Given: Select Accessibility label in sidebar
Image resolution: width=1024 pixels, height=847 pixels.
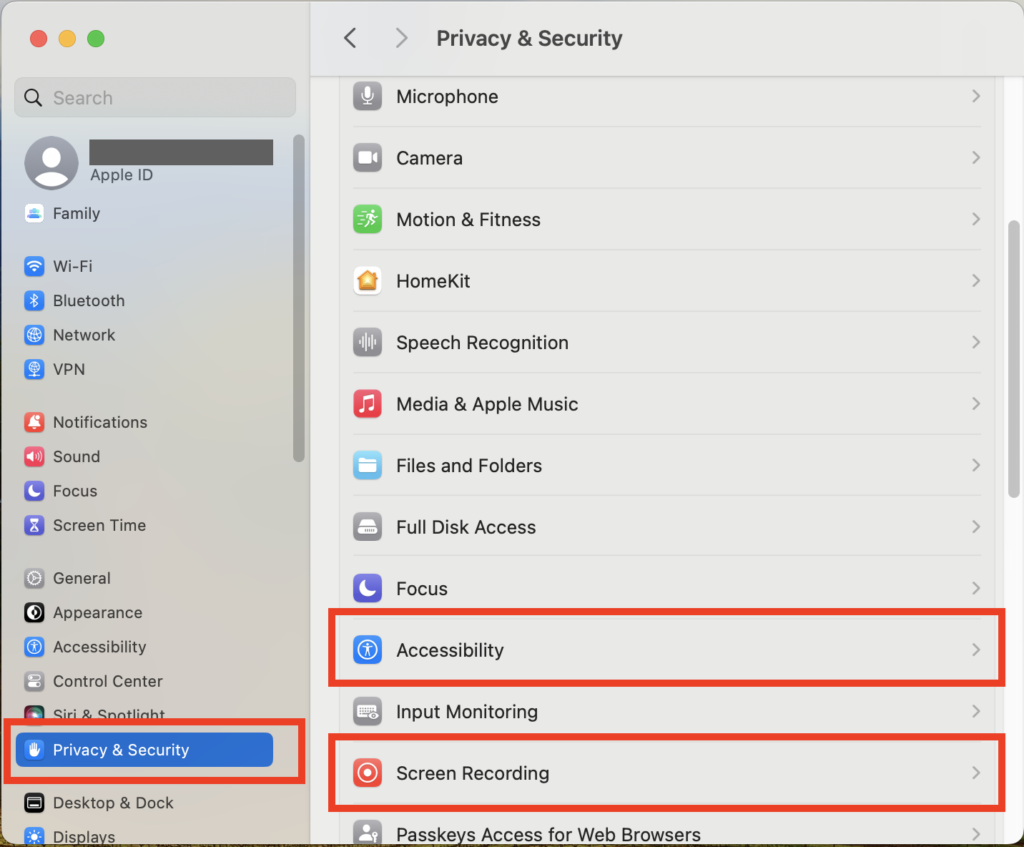Looking at the screenshot, I should (99, 647).
